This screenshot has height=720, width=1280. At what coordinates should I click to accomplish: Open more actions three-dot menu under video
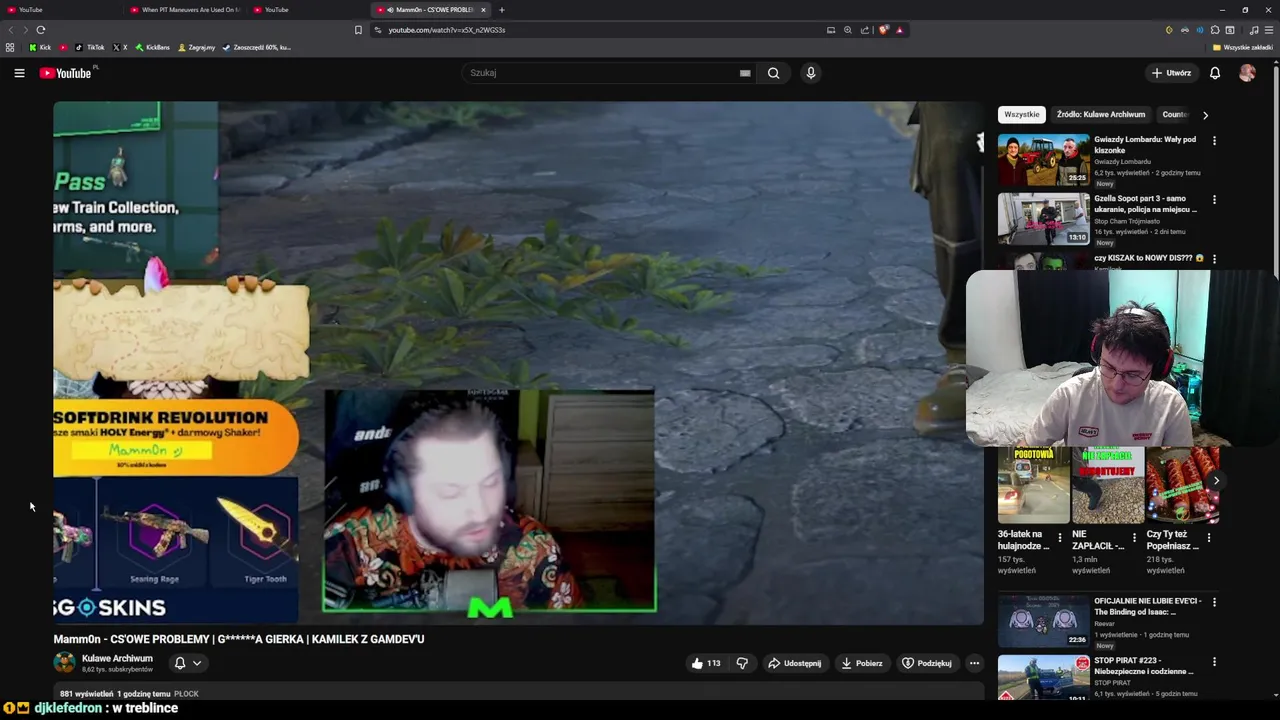(974, 663)
